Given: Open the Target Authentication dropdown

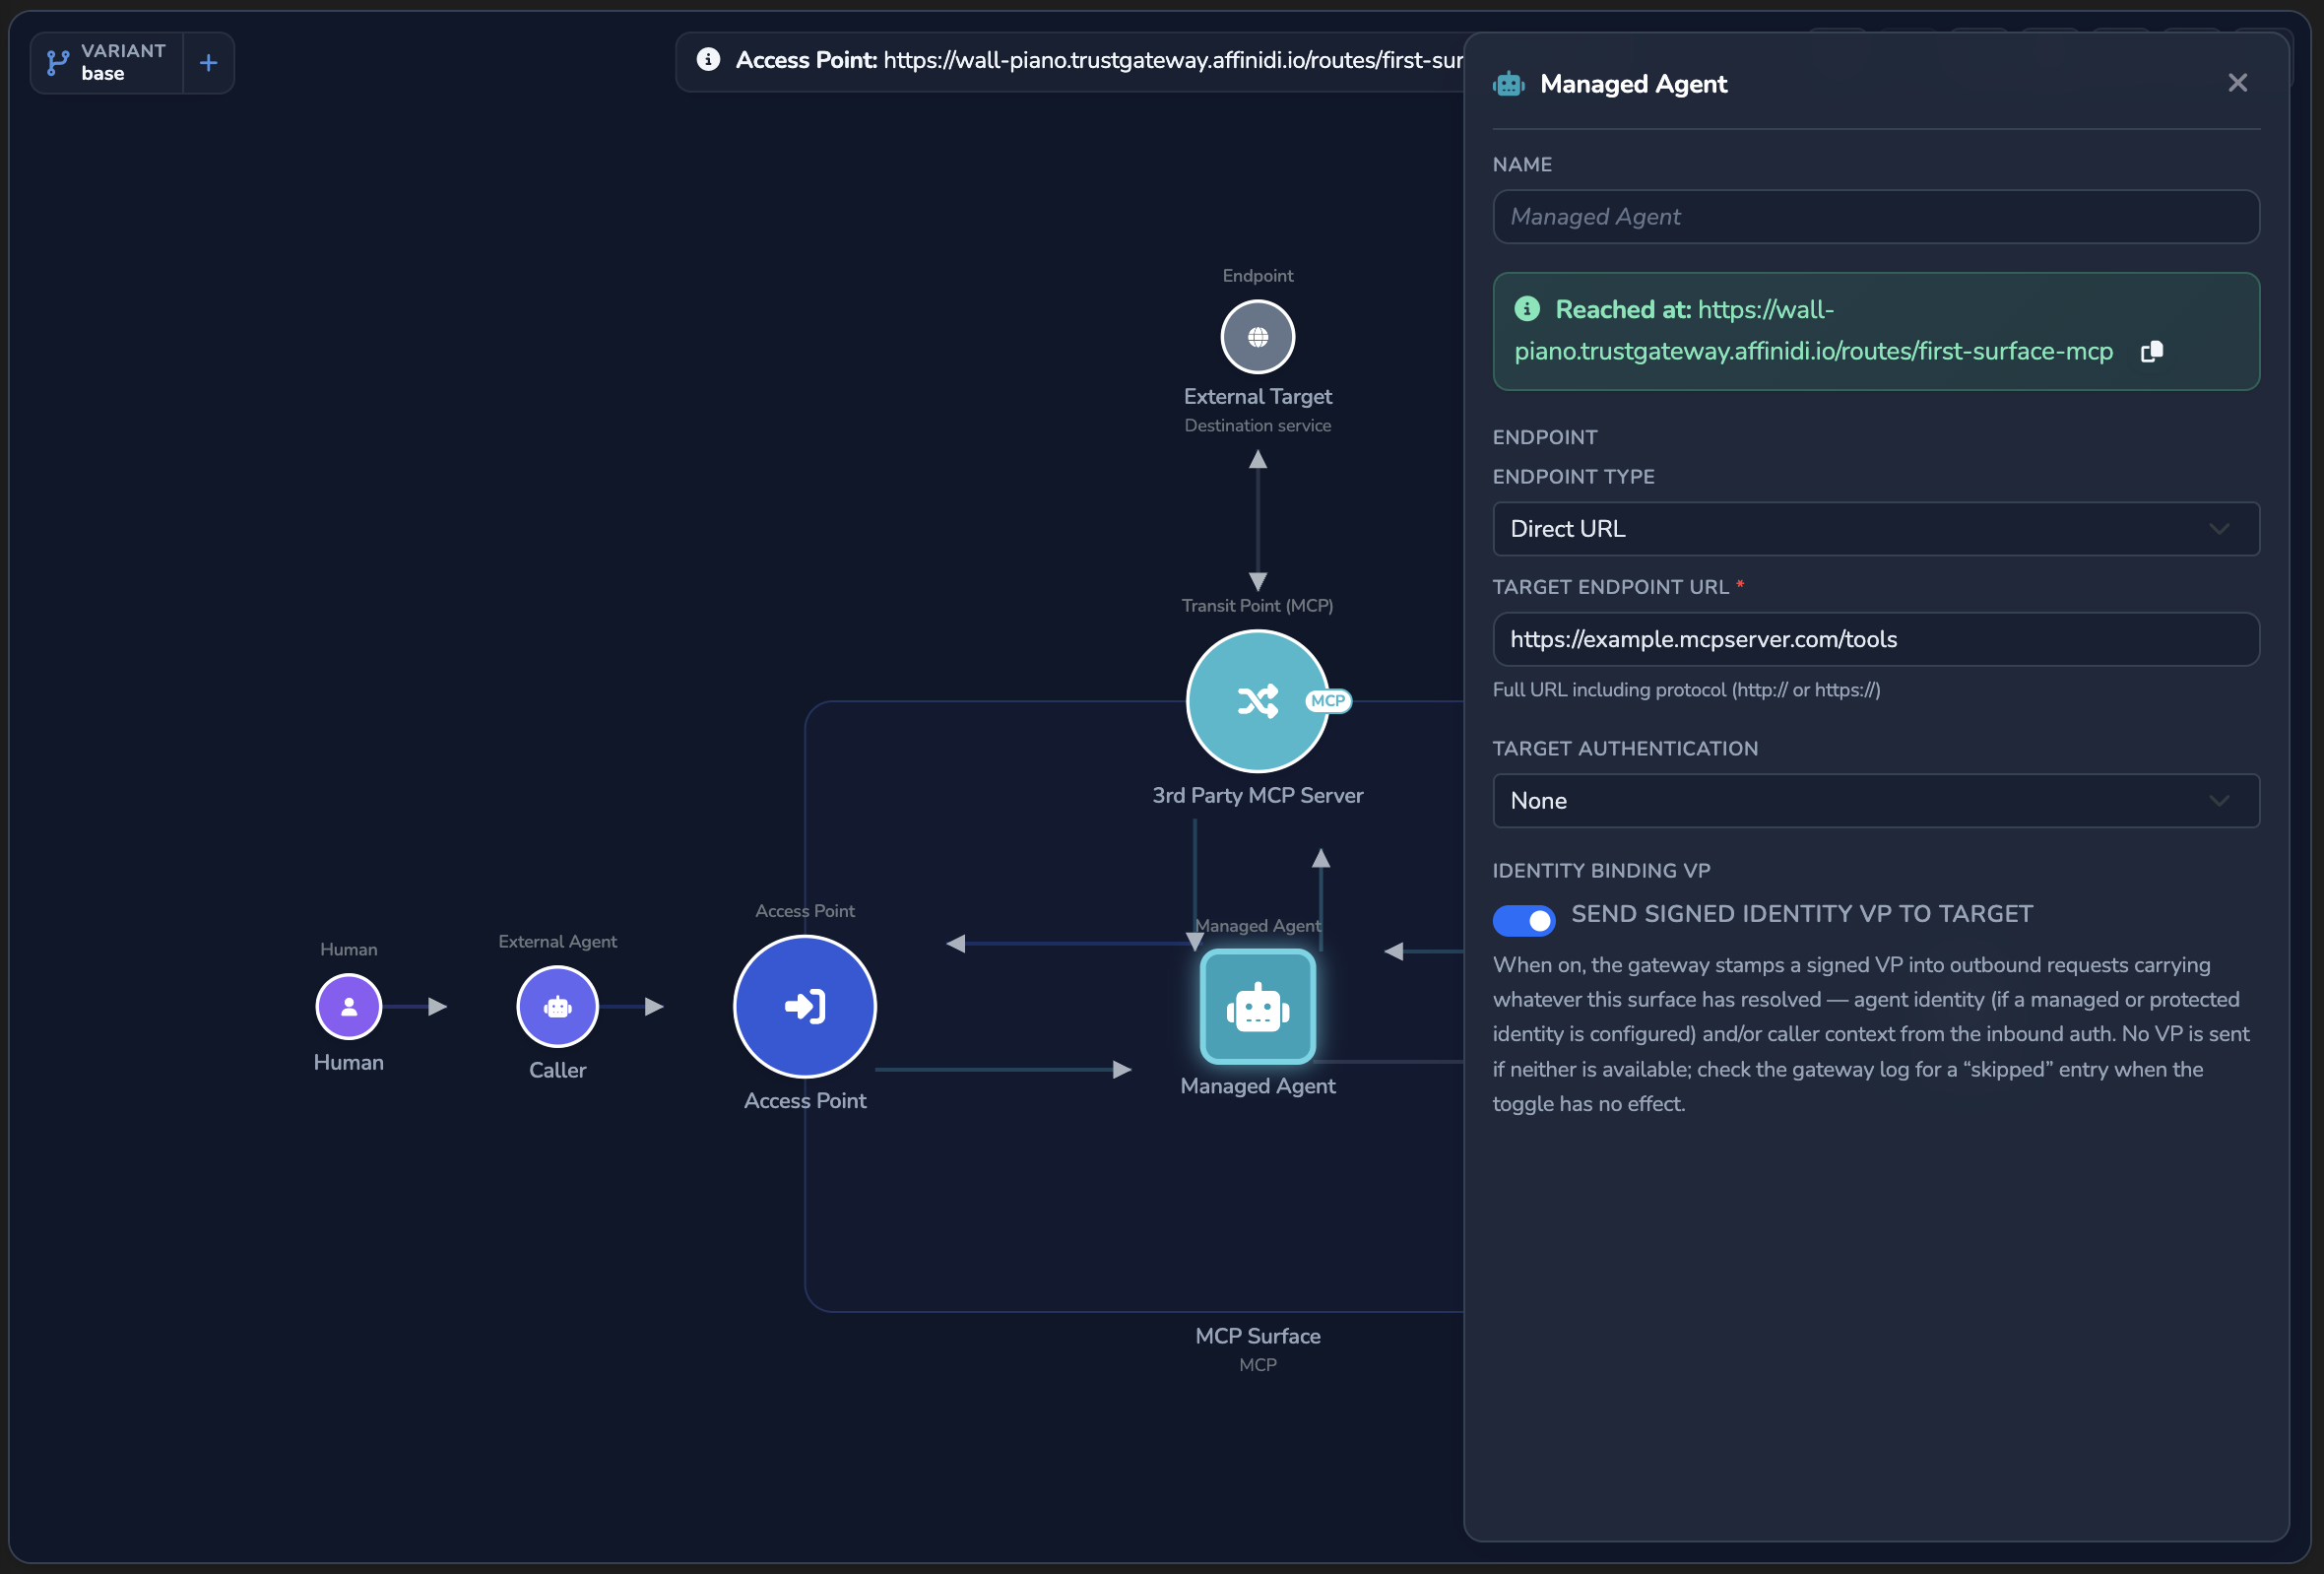Looking at the screenshot, I should 1875,801.
